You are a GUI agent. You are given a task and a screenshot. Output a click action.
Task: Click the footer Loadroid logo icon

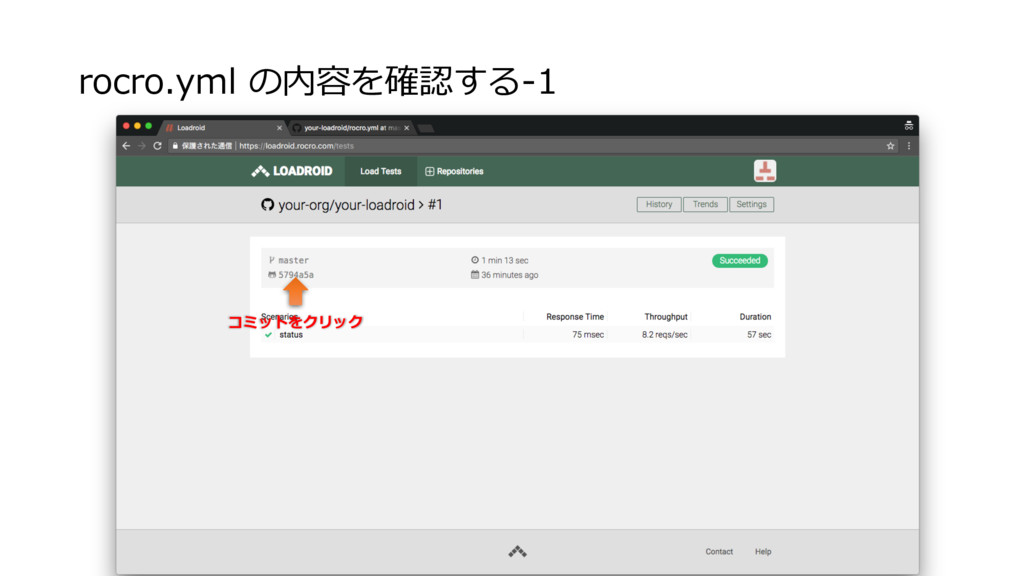517,552
